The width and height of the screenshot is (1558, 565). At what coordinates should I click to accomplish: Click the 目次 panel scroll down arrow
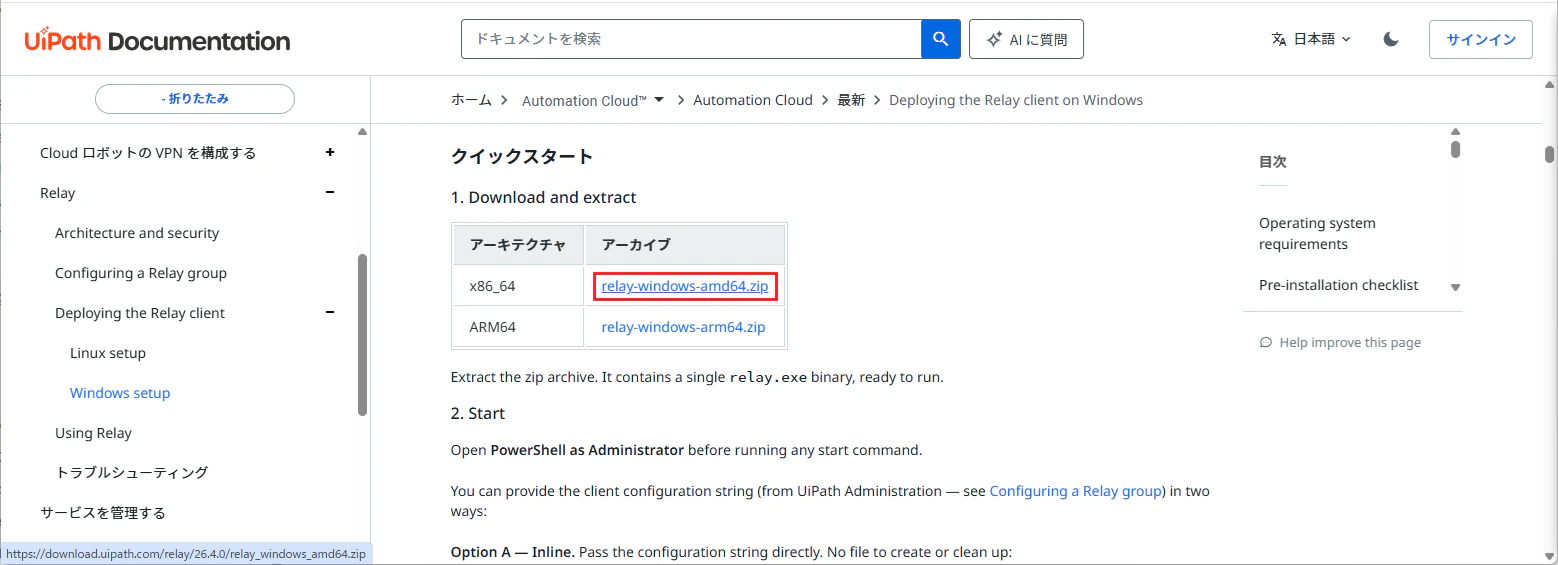coord(1456,287)
